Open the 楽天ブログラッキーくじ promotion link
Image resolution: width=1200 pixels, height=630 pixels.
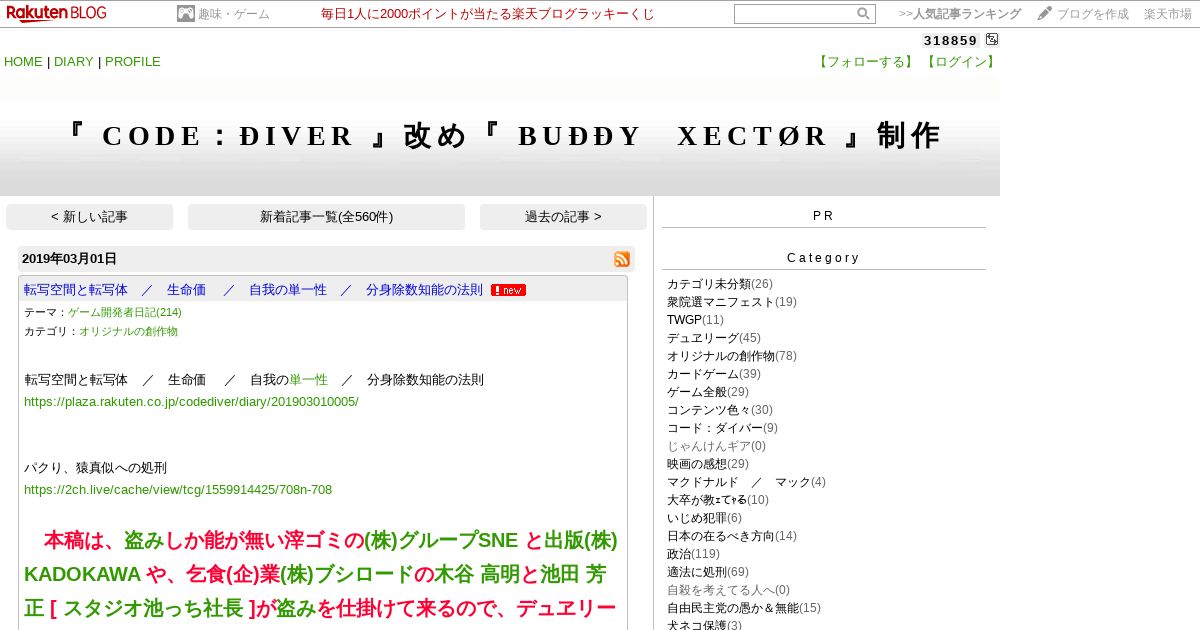coord(488,14)
